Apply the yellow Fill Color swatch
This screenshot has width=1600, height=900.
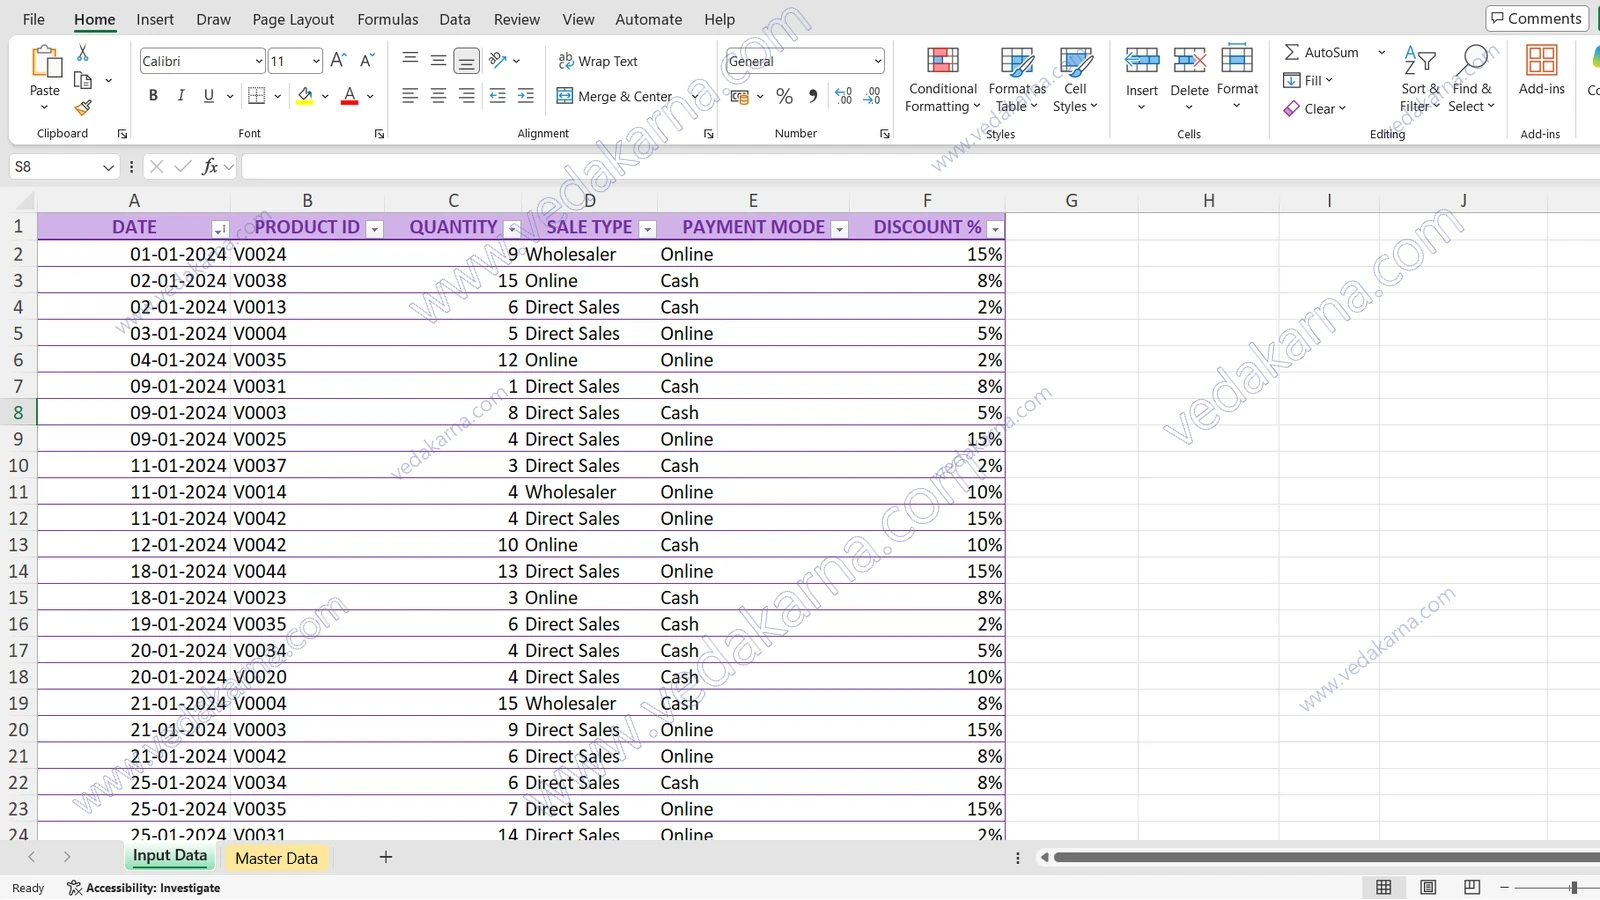pyautogui.click(x=305, y=96)
